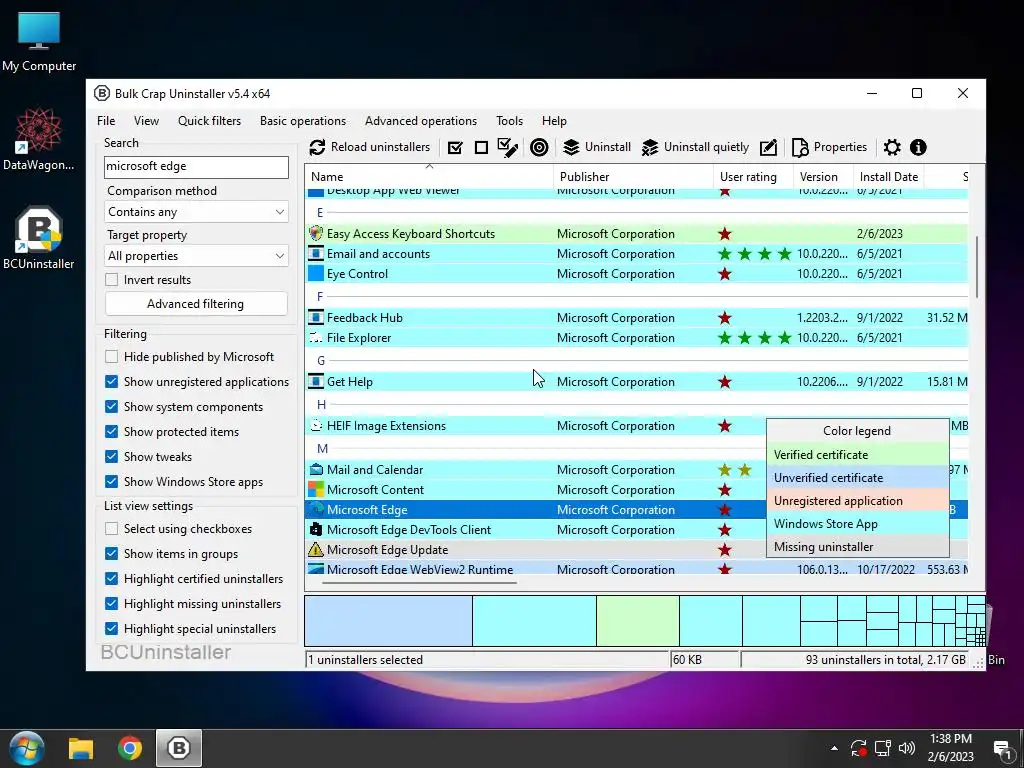Open Properties from the toolbar

pos(829,148)
